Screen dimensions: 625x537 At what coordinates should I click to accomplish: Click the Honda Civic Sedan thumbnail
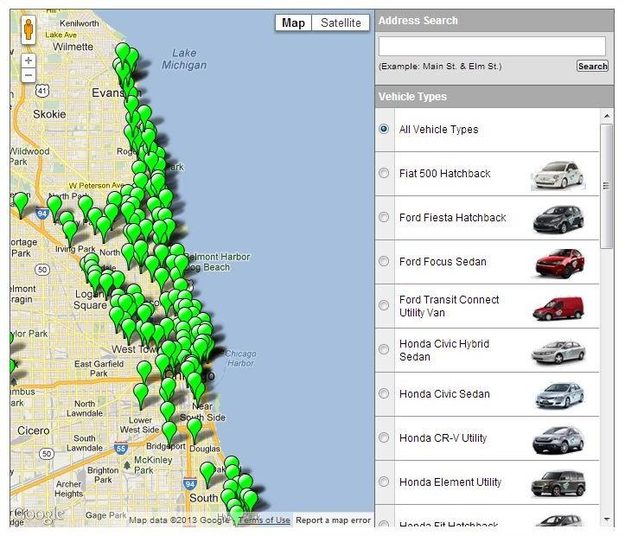[x=560, y=395]
